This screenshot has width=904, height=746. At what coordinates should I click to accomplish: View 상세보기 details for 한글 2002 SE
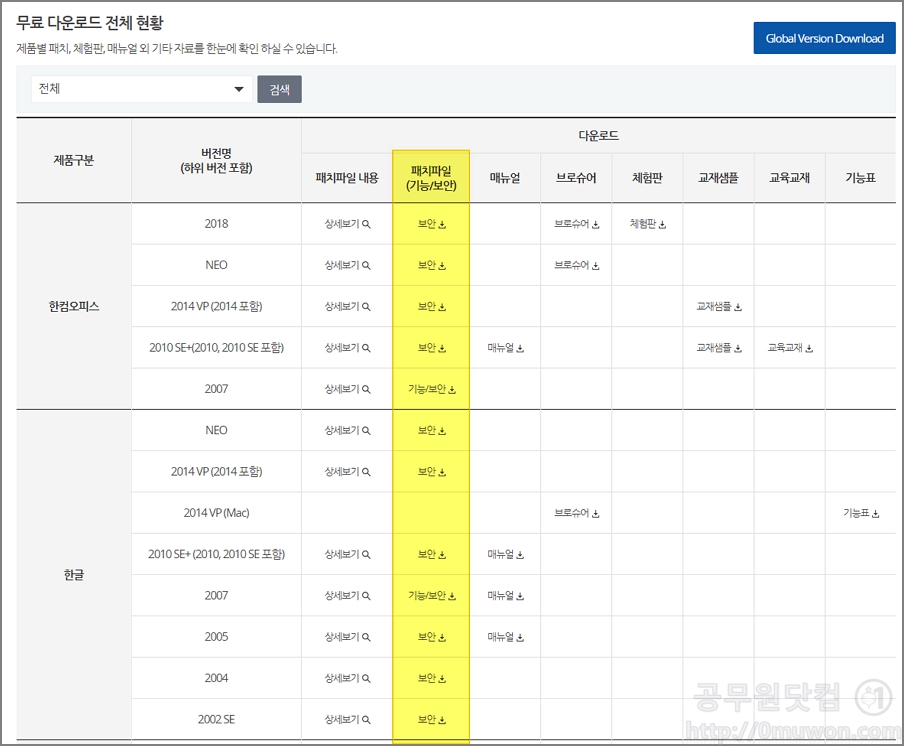pos(347,719)
